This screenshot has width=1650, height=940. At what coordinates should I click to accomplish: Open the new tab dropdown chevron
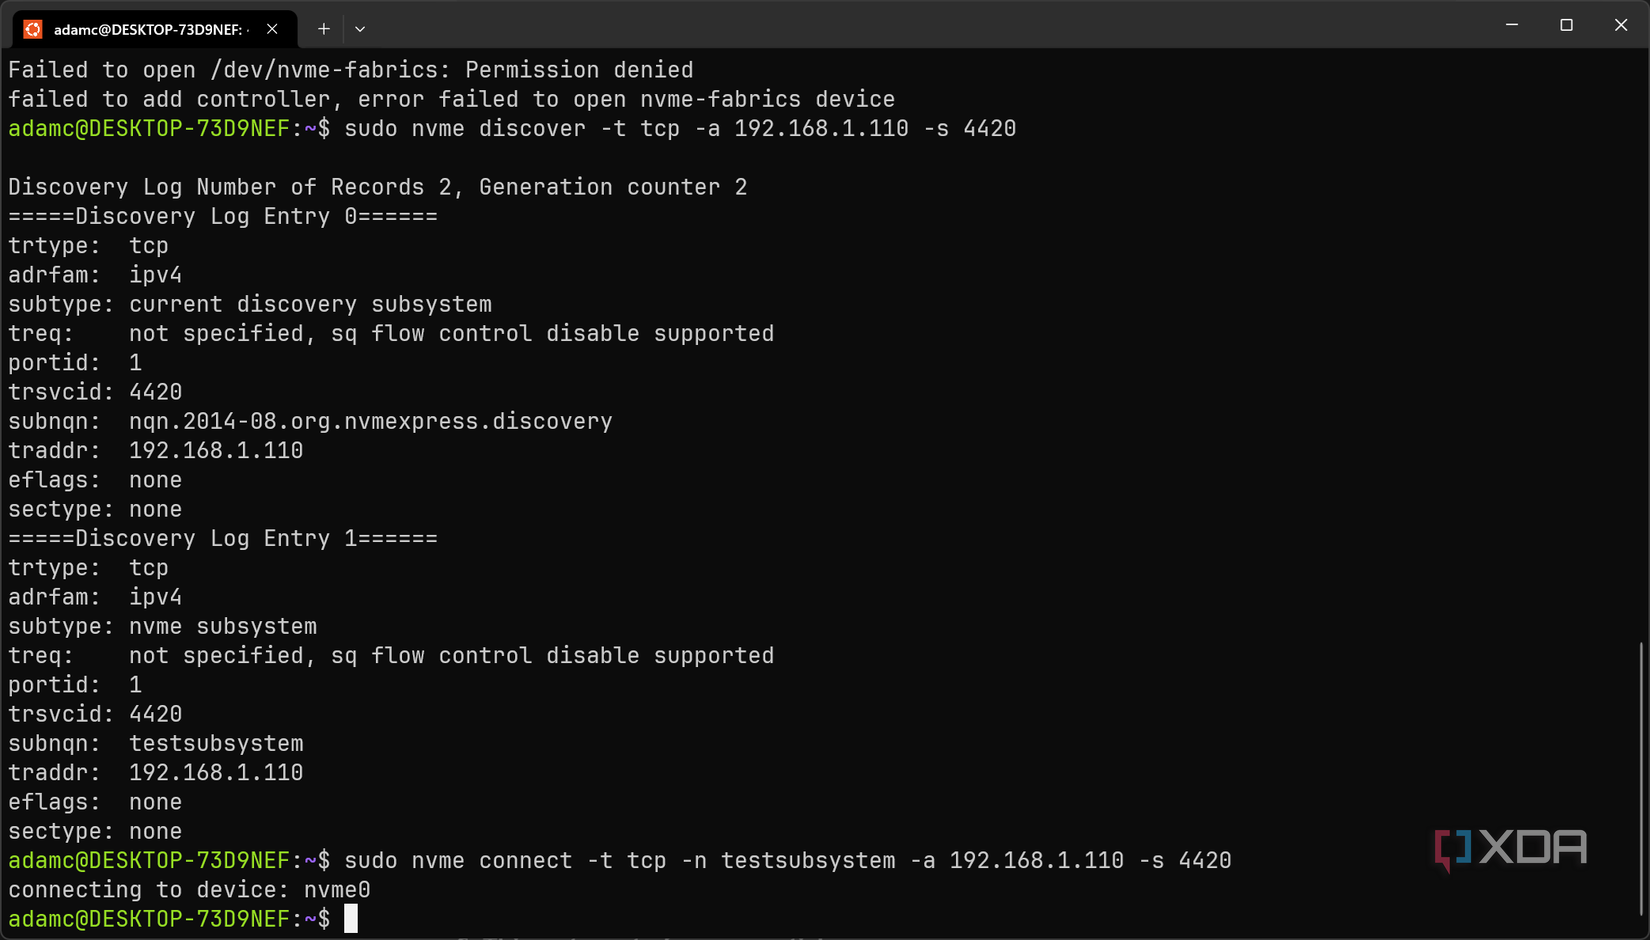[360, 29]
